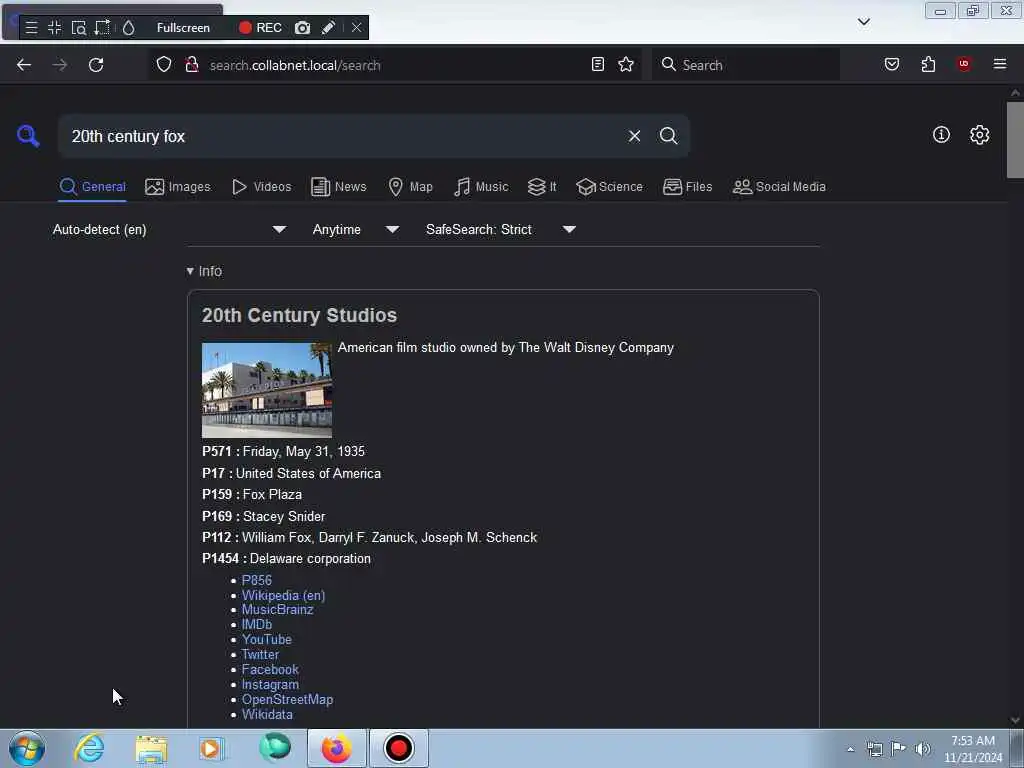Open the tracking protection shield icon

(164, 65)
